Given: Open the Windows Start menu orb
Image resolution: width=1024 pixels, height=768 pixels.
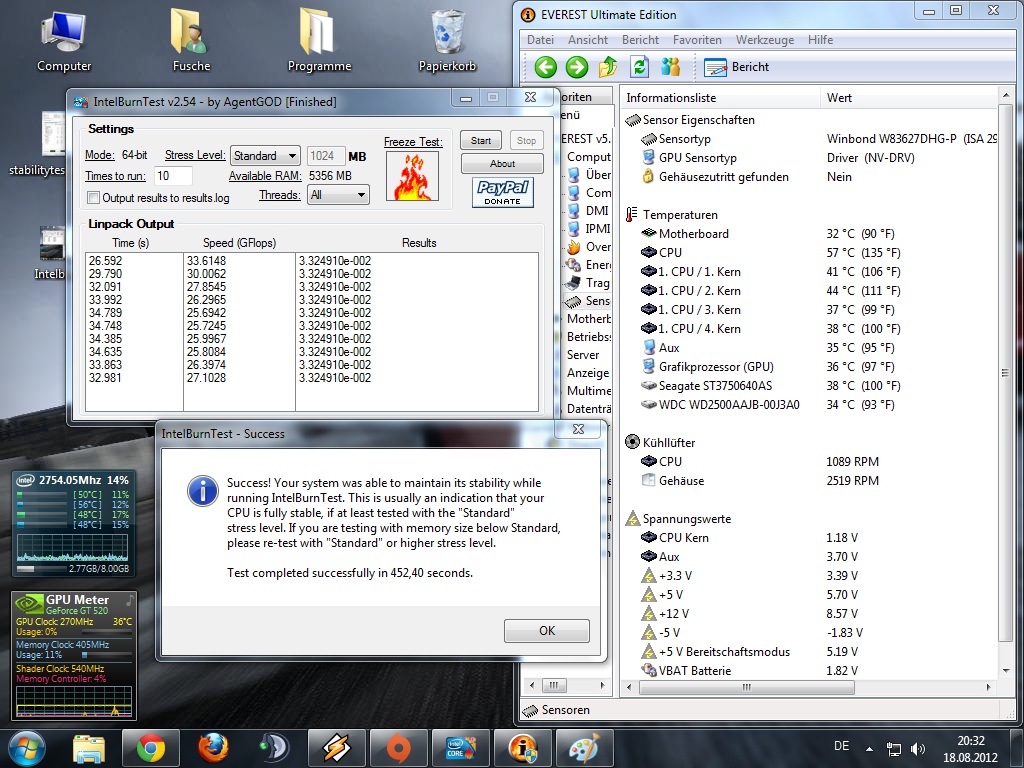Looking at the screenshot, I should click(26, 748).
